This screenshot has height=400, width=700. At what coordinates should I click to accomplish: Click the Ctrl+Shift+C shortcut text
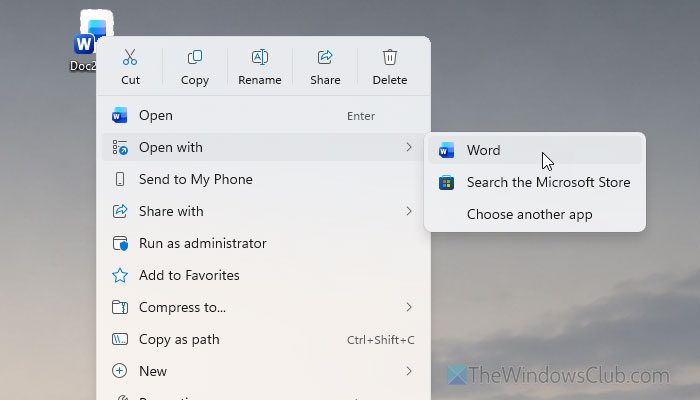click(380, 340)
